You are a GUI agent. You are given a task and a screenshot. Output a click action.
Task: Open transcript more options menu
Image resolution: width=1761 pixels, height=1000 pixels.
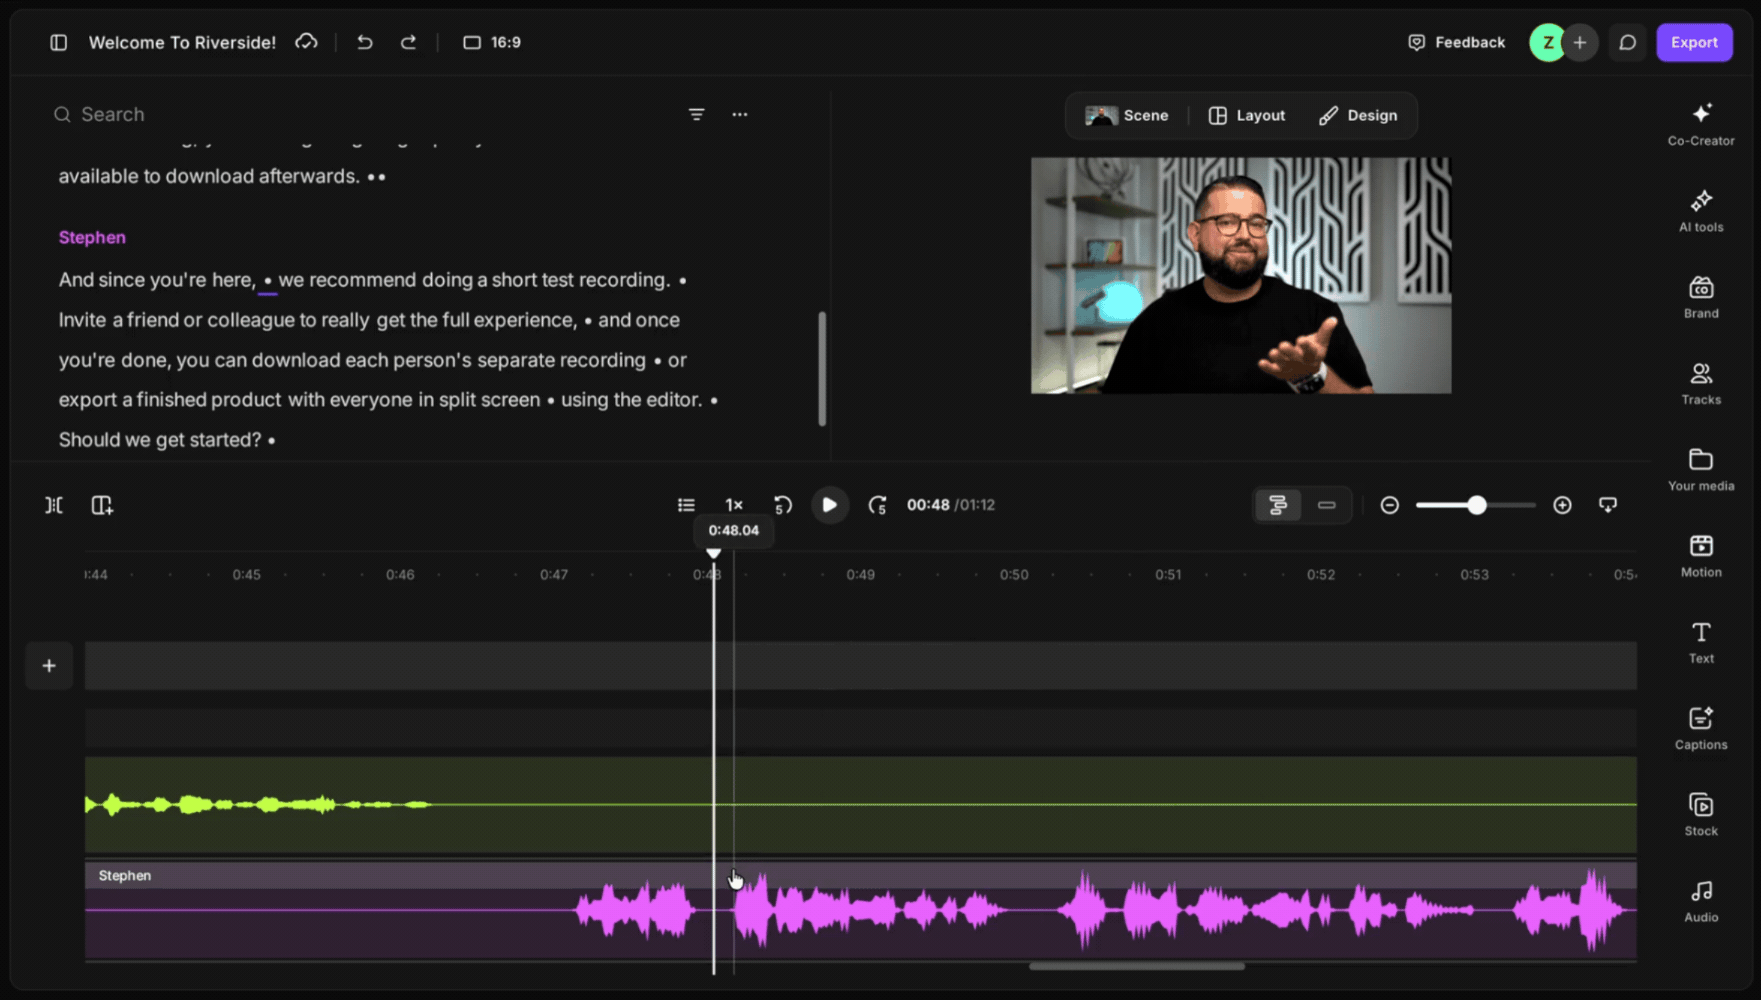(740, 114)
